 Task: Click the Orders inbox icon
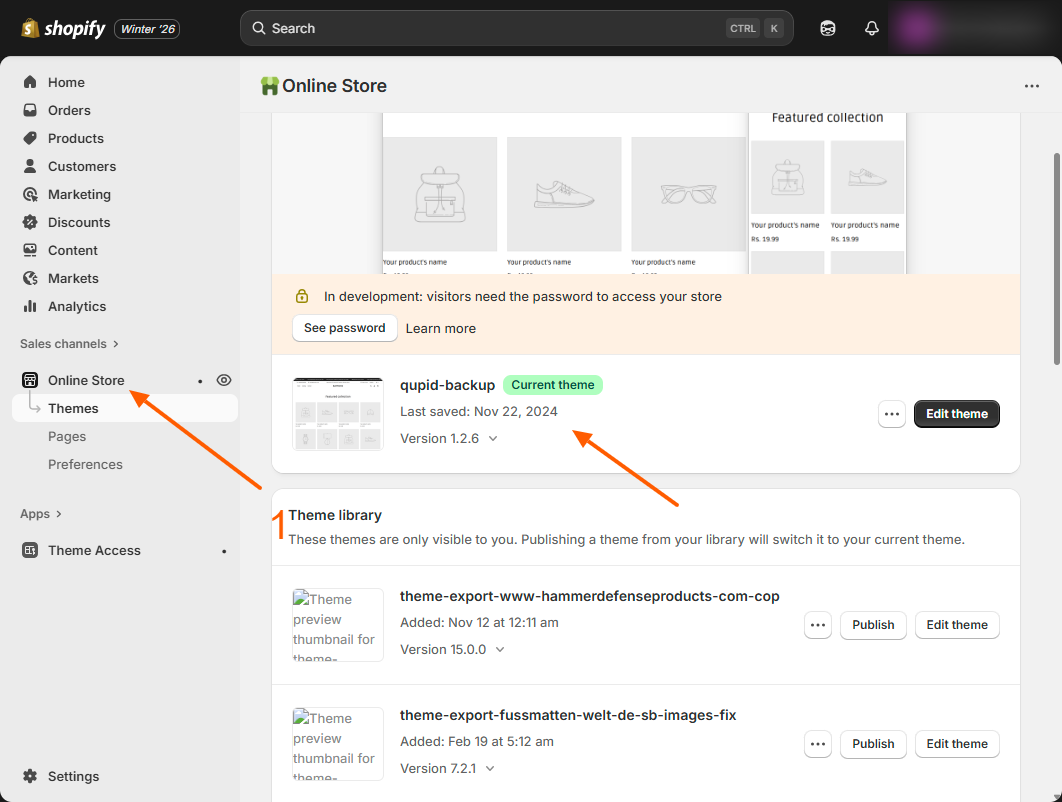[x=30, y=110]
